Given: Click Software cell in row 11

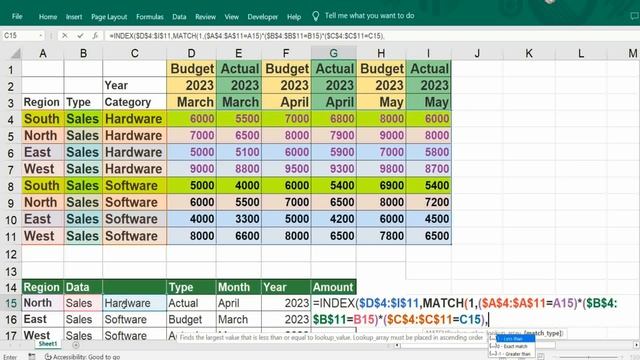Looking at the screenshot, I should 134,236.
